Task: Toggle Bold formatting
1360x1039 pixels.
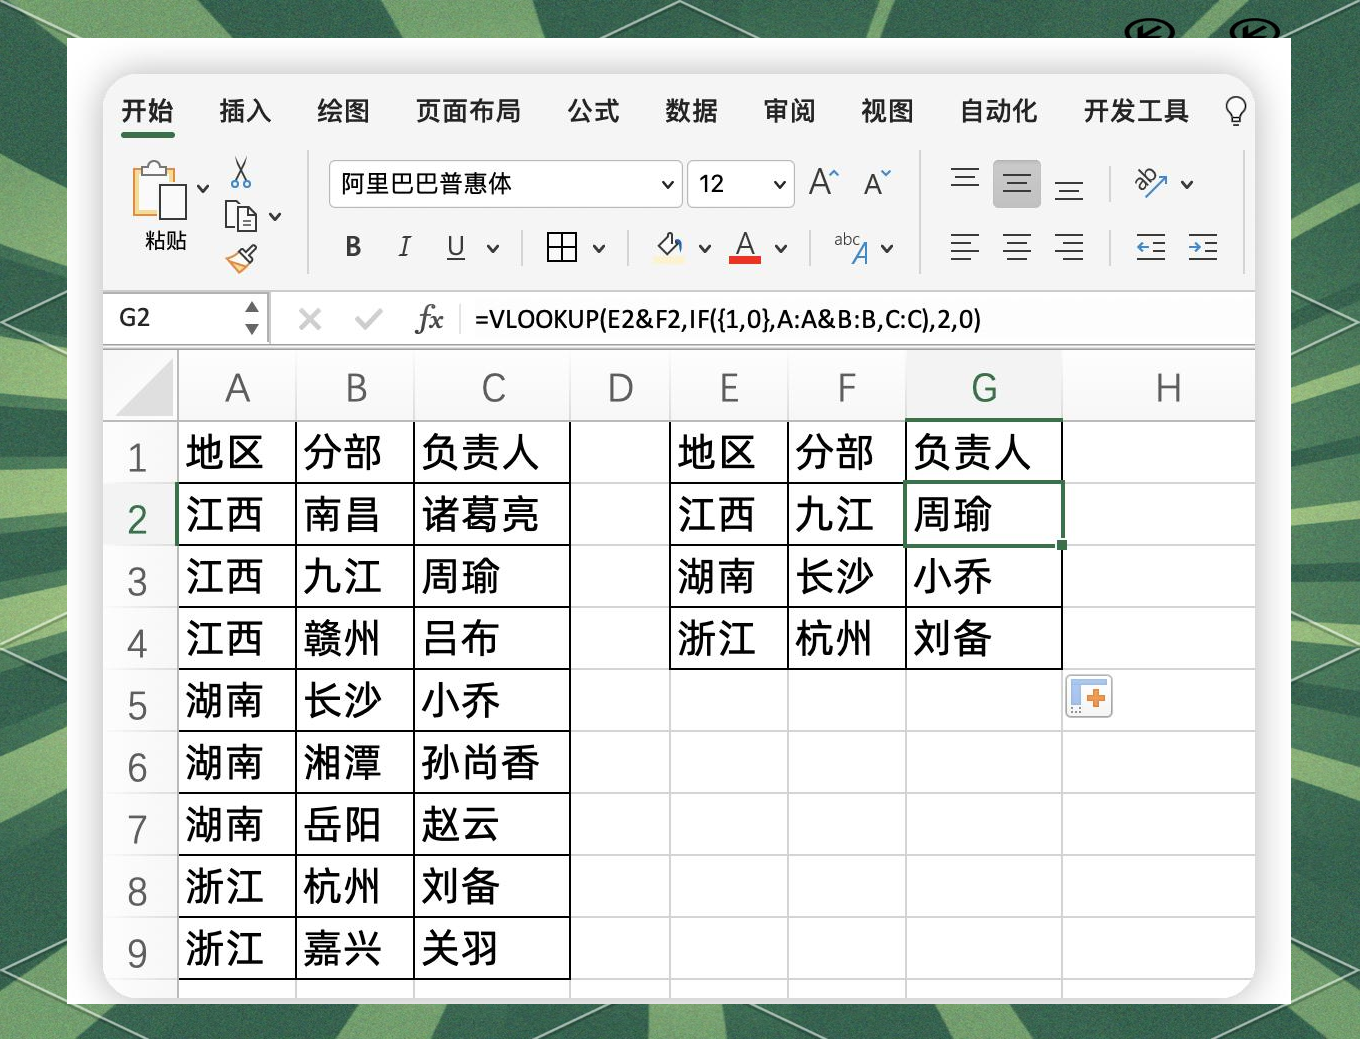Action: point(353,247)
